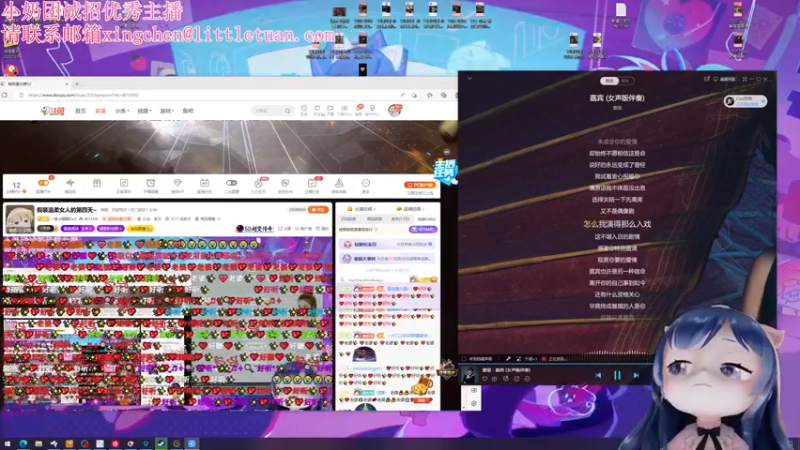The image size is (800, 450).
Task: Open a new browser tab with plus button
Action: (77, 84)
